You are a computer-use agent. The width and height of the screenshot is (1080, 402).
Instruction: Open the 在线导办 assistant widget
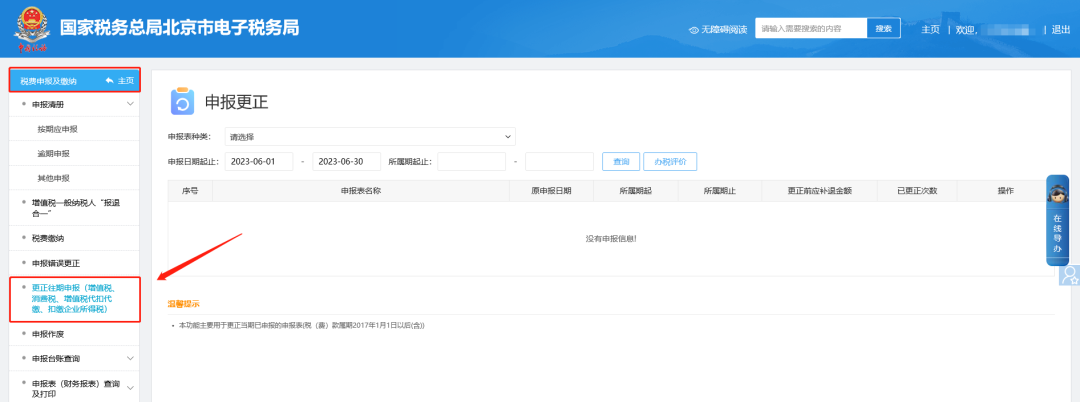(x=1057, y=220)
